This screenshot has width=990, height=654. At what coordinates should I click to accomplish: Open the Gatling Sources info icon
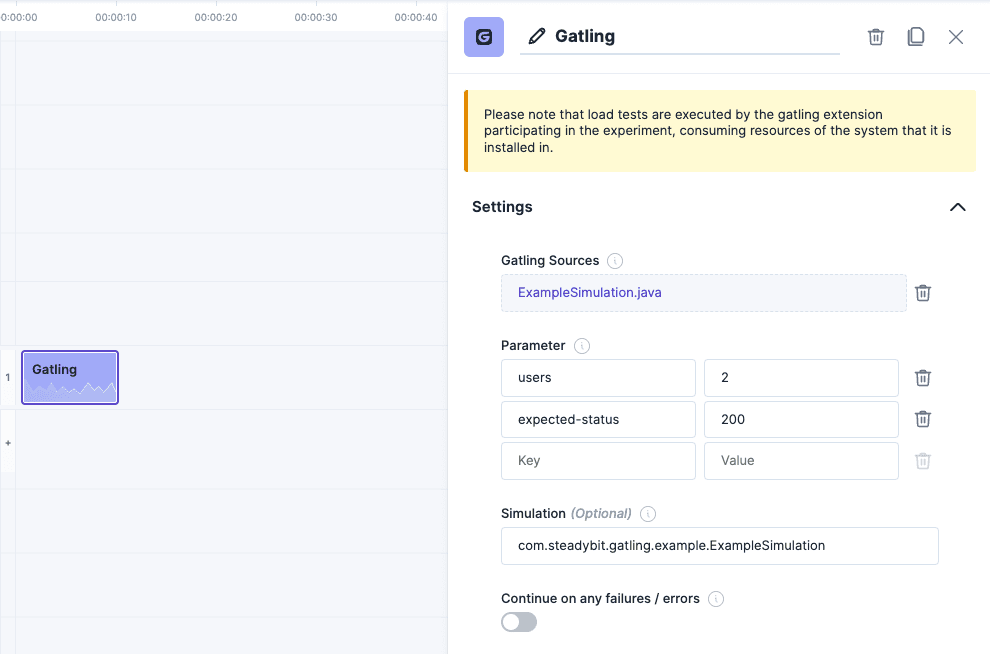point(616,259)
